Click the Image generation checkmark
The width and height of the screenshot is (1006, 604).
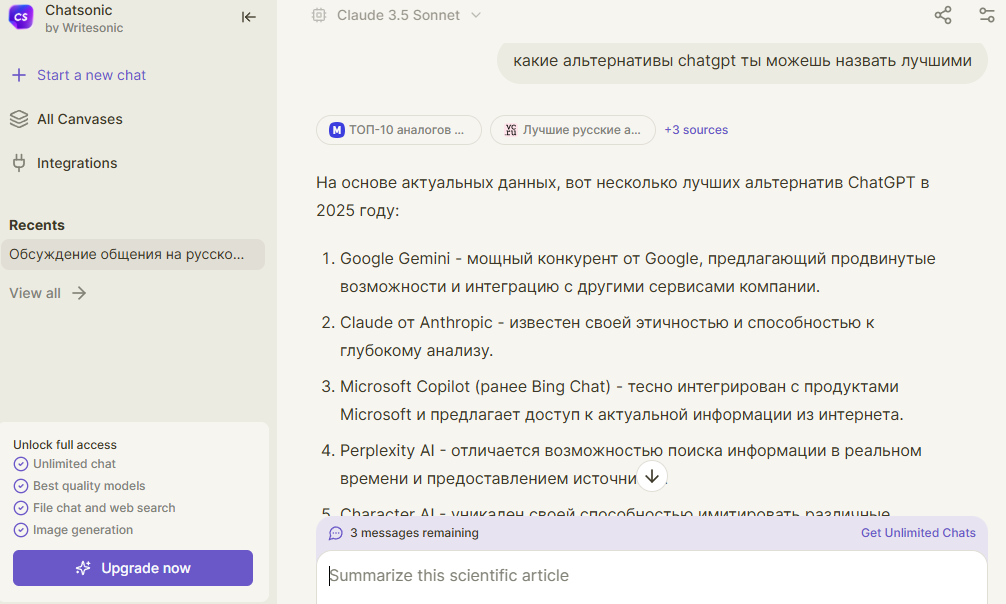coord(21,530)
